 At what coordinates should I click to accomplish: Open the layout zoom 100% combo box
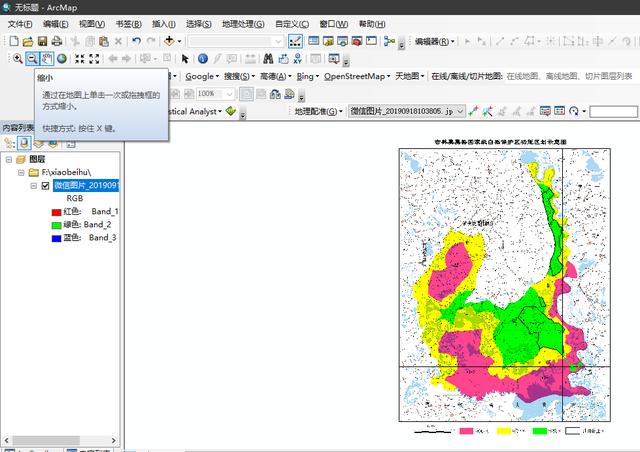(x=216, y=94)
